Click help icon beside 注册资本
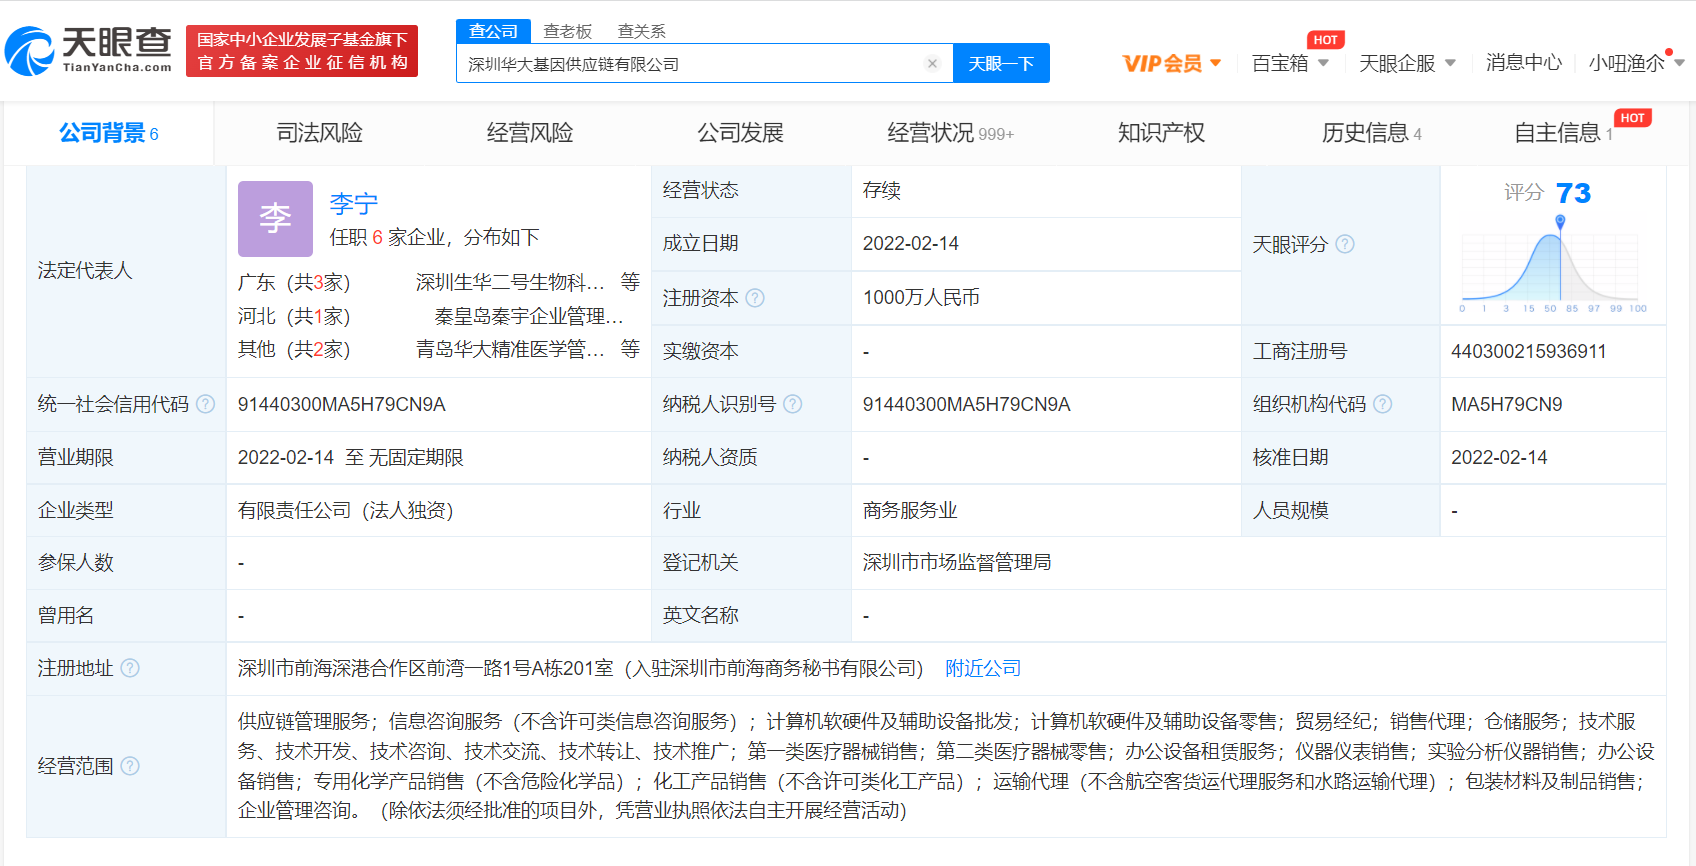Viewport: 1696px width, 866px height. pyautogui.click(x=755, y=298)
